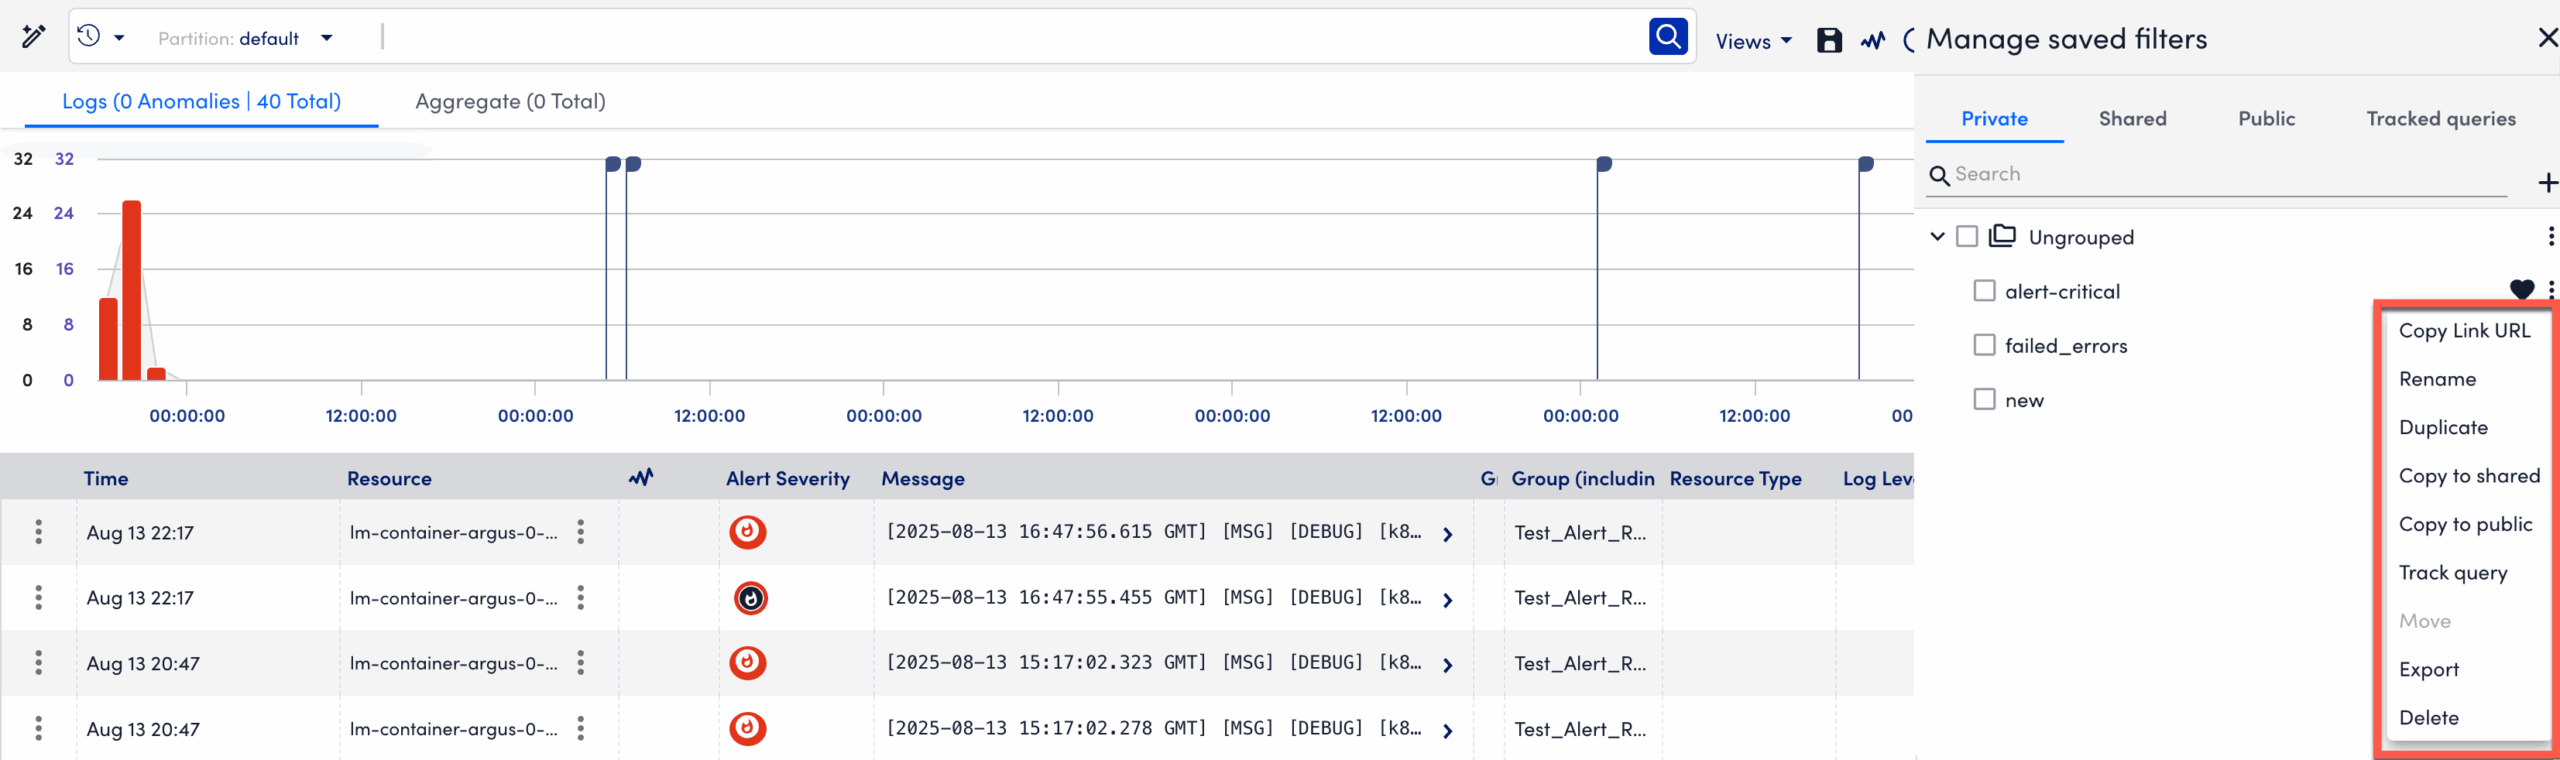Check the failed_errors filter checkbox
This screenshot has width=2560, height=760.
point(1984,344)
